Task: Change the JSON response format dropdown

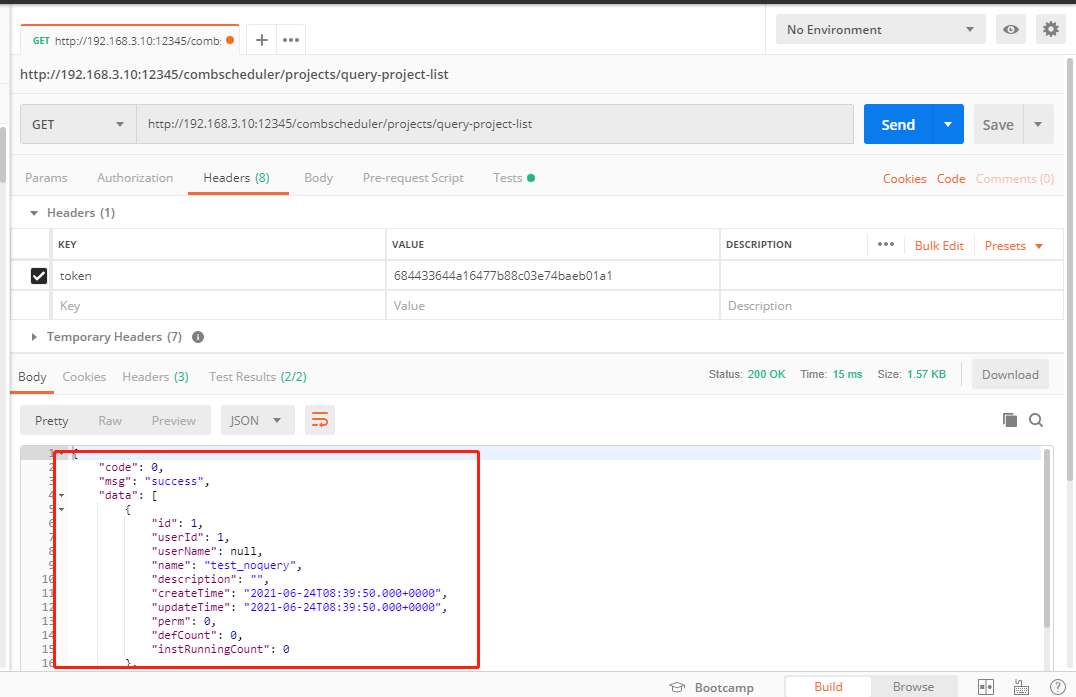Action: 257,420
